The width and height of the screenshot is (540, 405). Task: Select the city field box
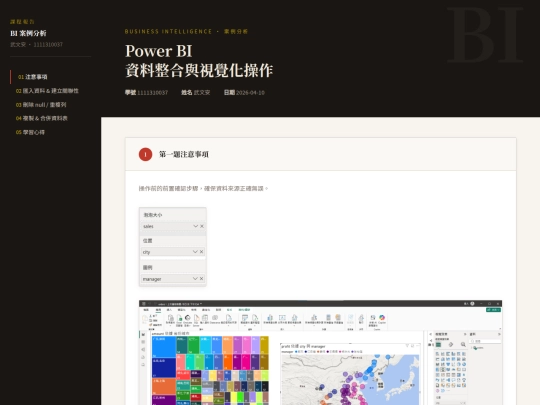[x=173, y=252]
